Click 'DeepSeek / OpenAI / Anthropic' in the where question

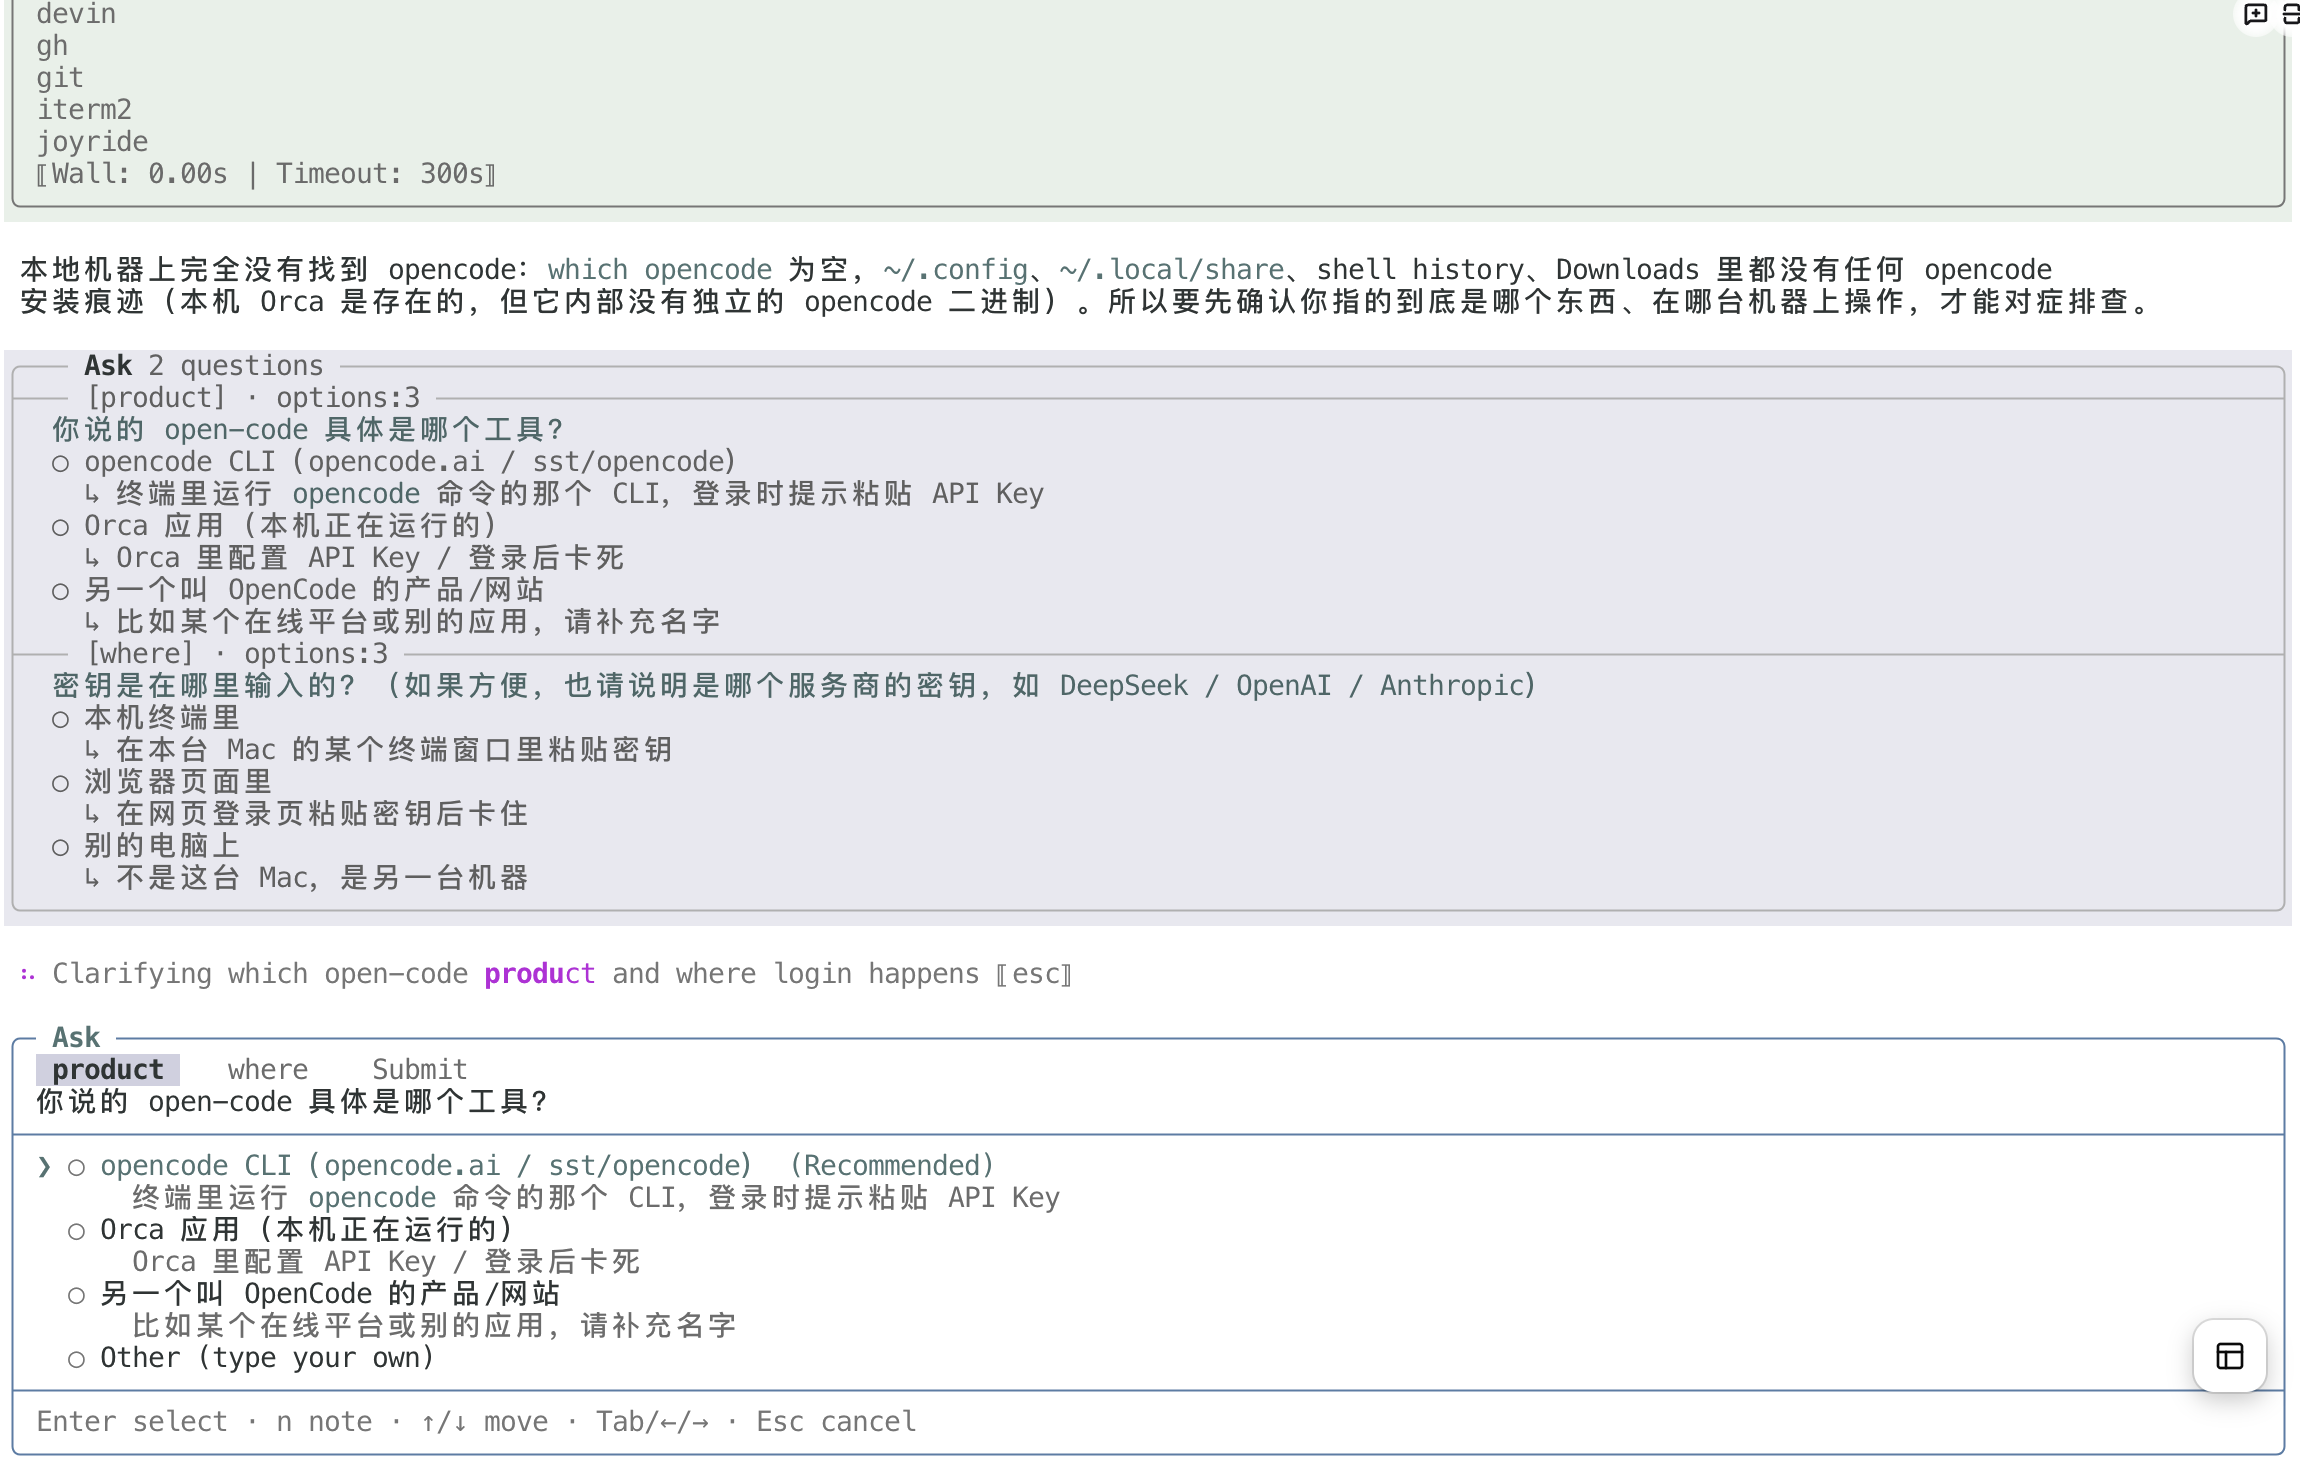1292,685
